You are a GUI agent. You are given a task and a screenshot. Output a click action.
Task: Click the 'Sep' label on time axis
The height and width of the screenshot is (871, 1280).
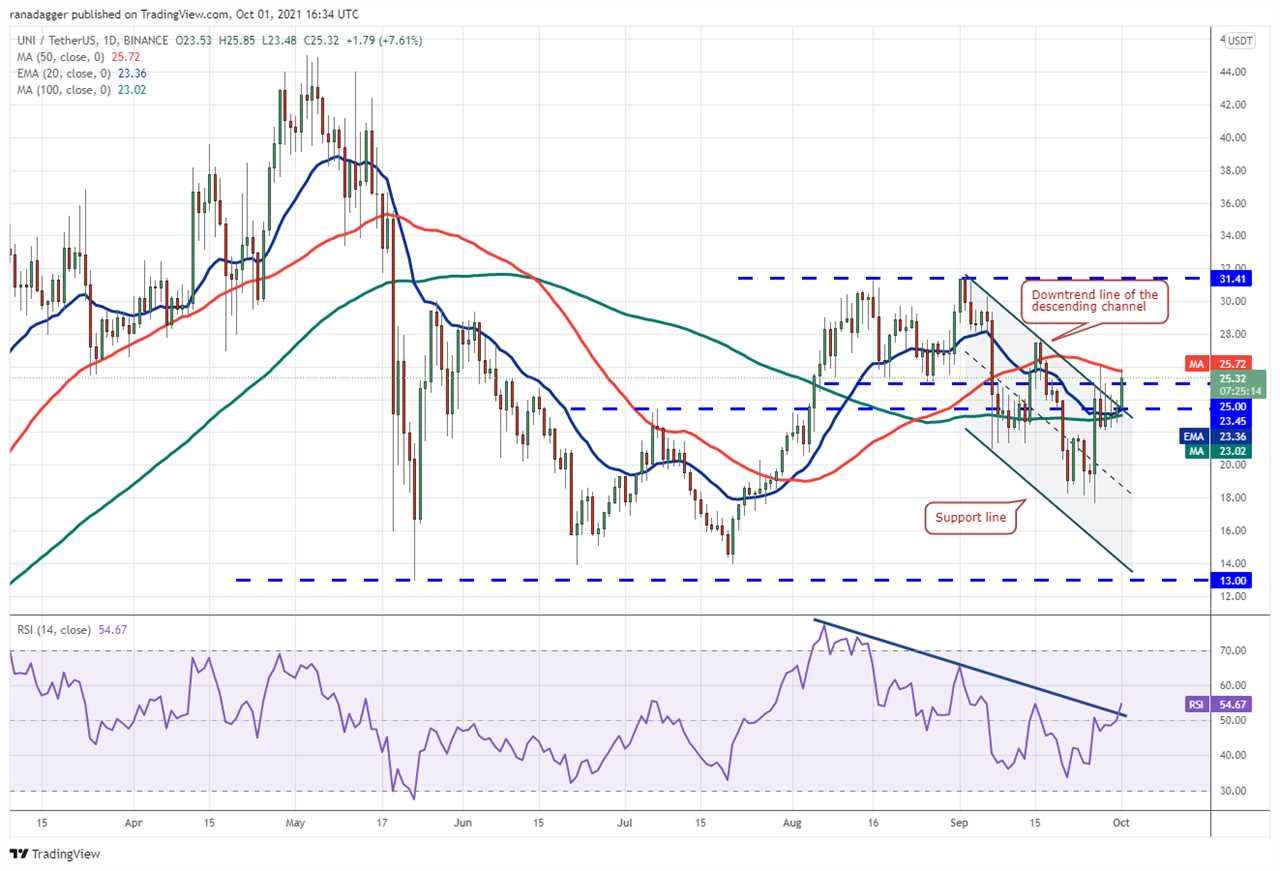pyautogui.click(x=959, y=823)
